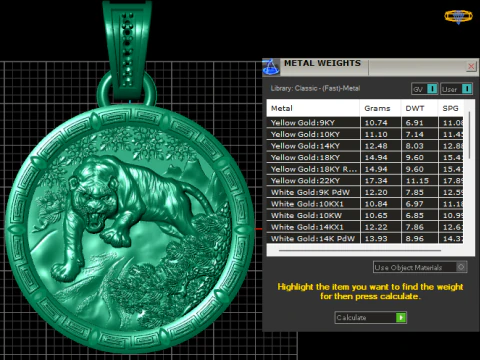Close the Metal Weights panel
Viewport: 480px width, 360px height.
point(471,66)
